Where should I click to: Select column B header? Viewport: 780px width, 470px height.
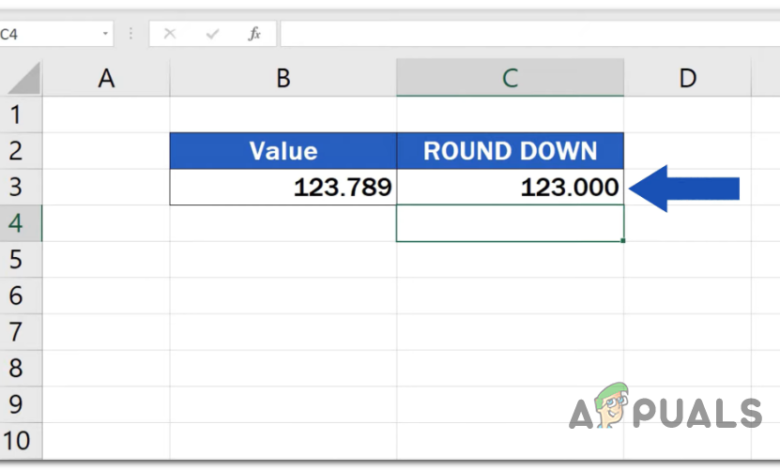point(283,79)
